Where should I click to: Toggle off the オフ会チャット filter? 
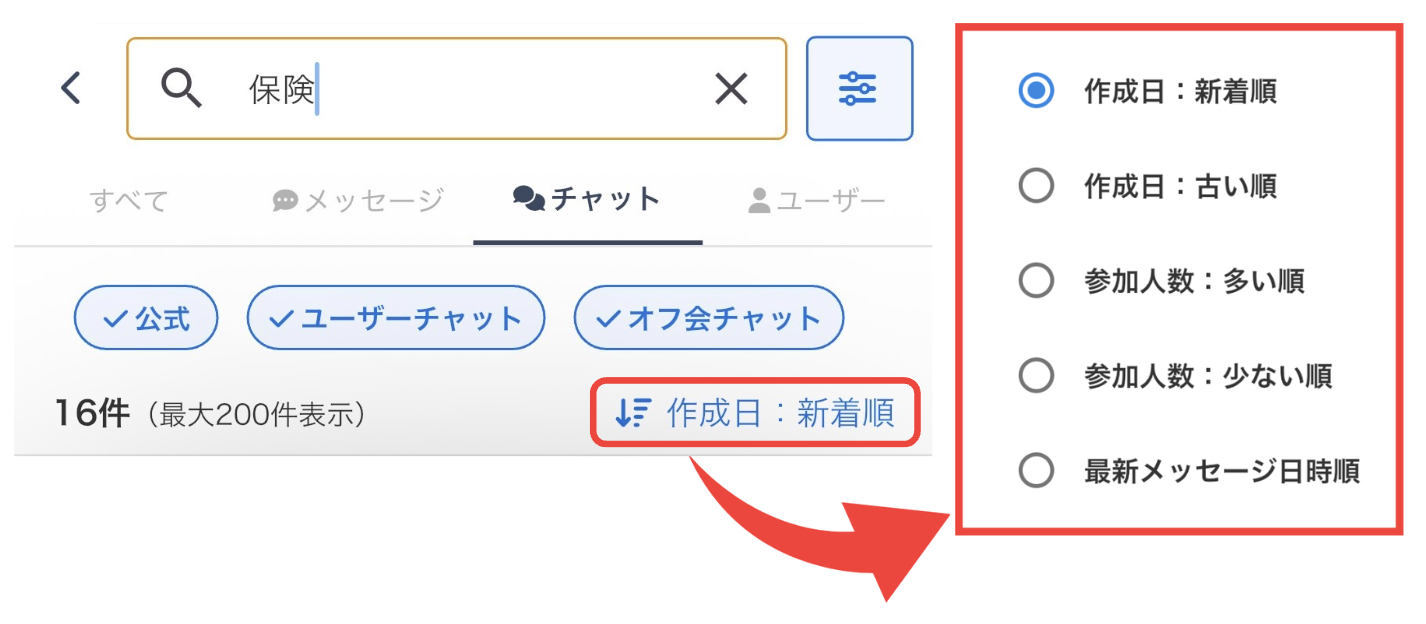tap(708, 317)
